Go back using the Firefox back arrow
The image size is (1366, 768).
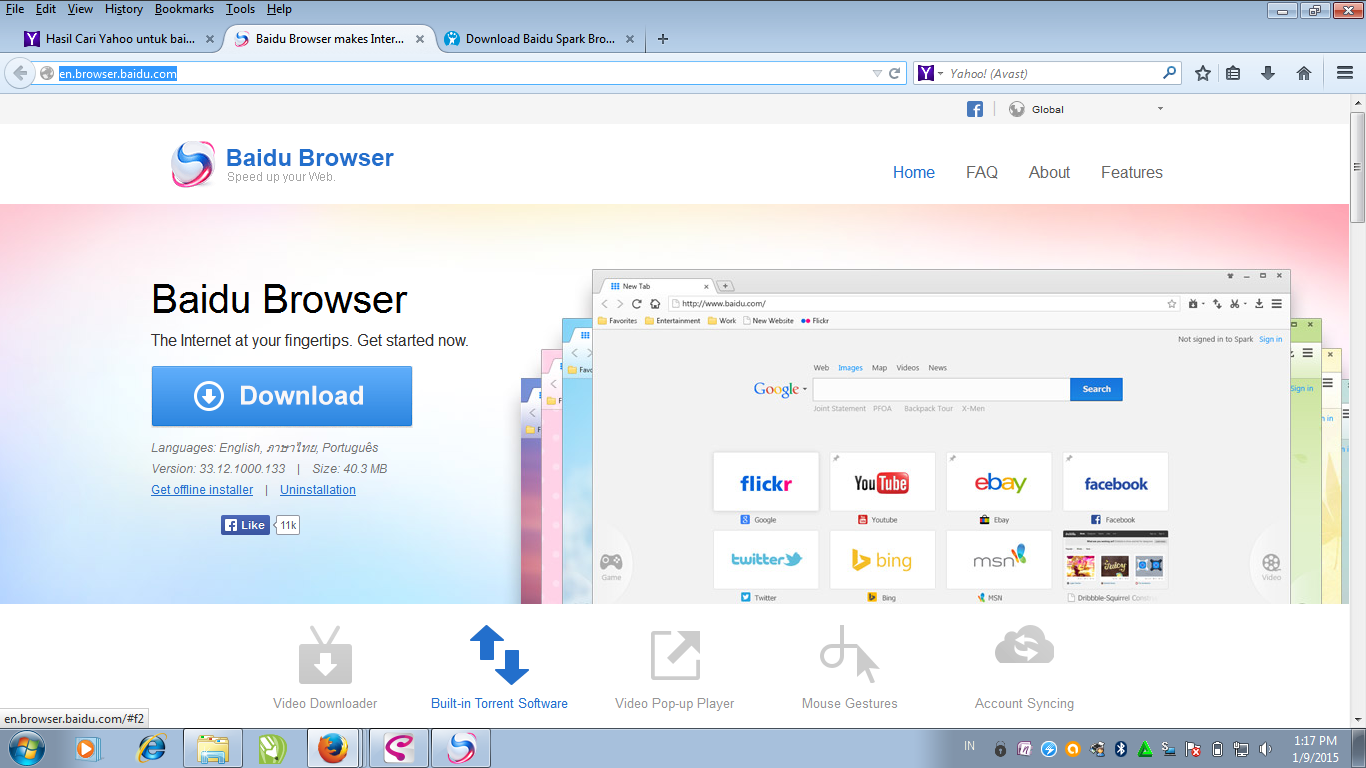pos(20,73)
